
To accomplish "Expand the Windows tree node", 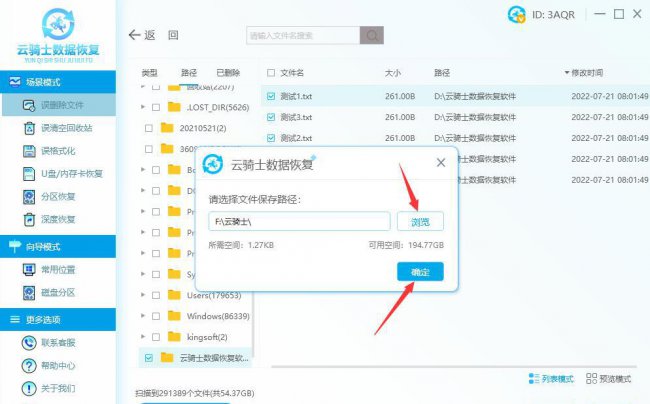I will 143,316.
